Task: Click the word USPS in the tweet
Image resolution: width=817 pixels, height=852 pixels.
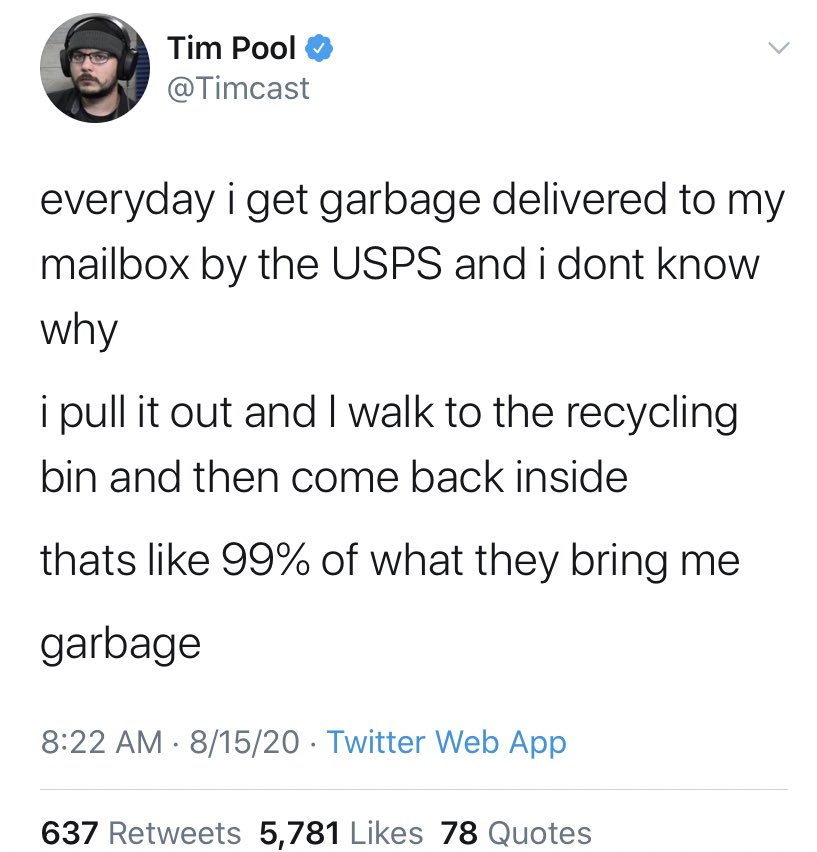Action: pyautogui.click(x=387, y=265)
